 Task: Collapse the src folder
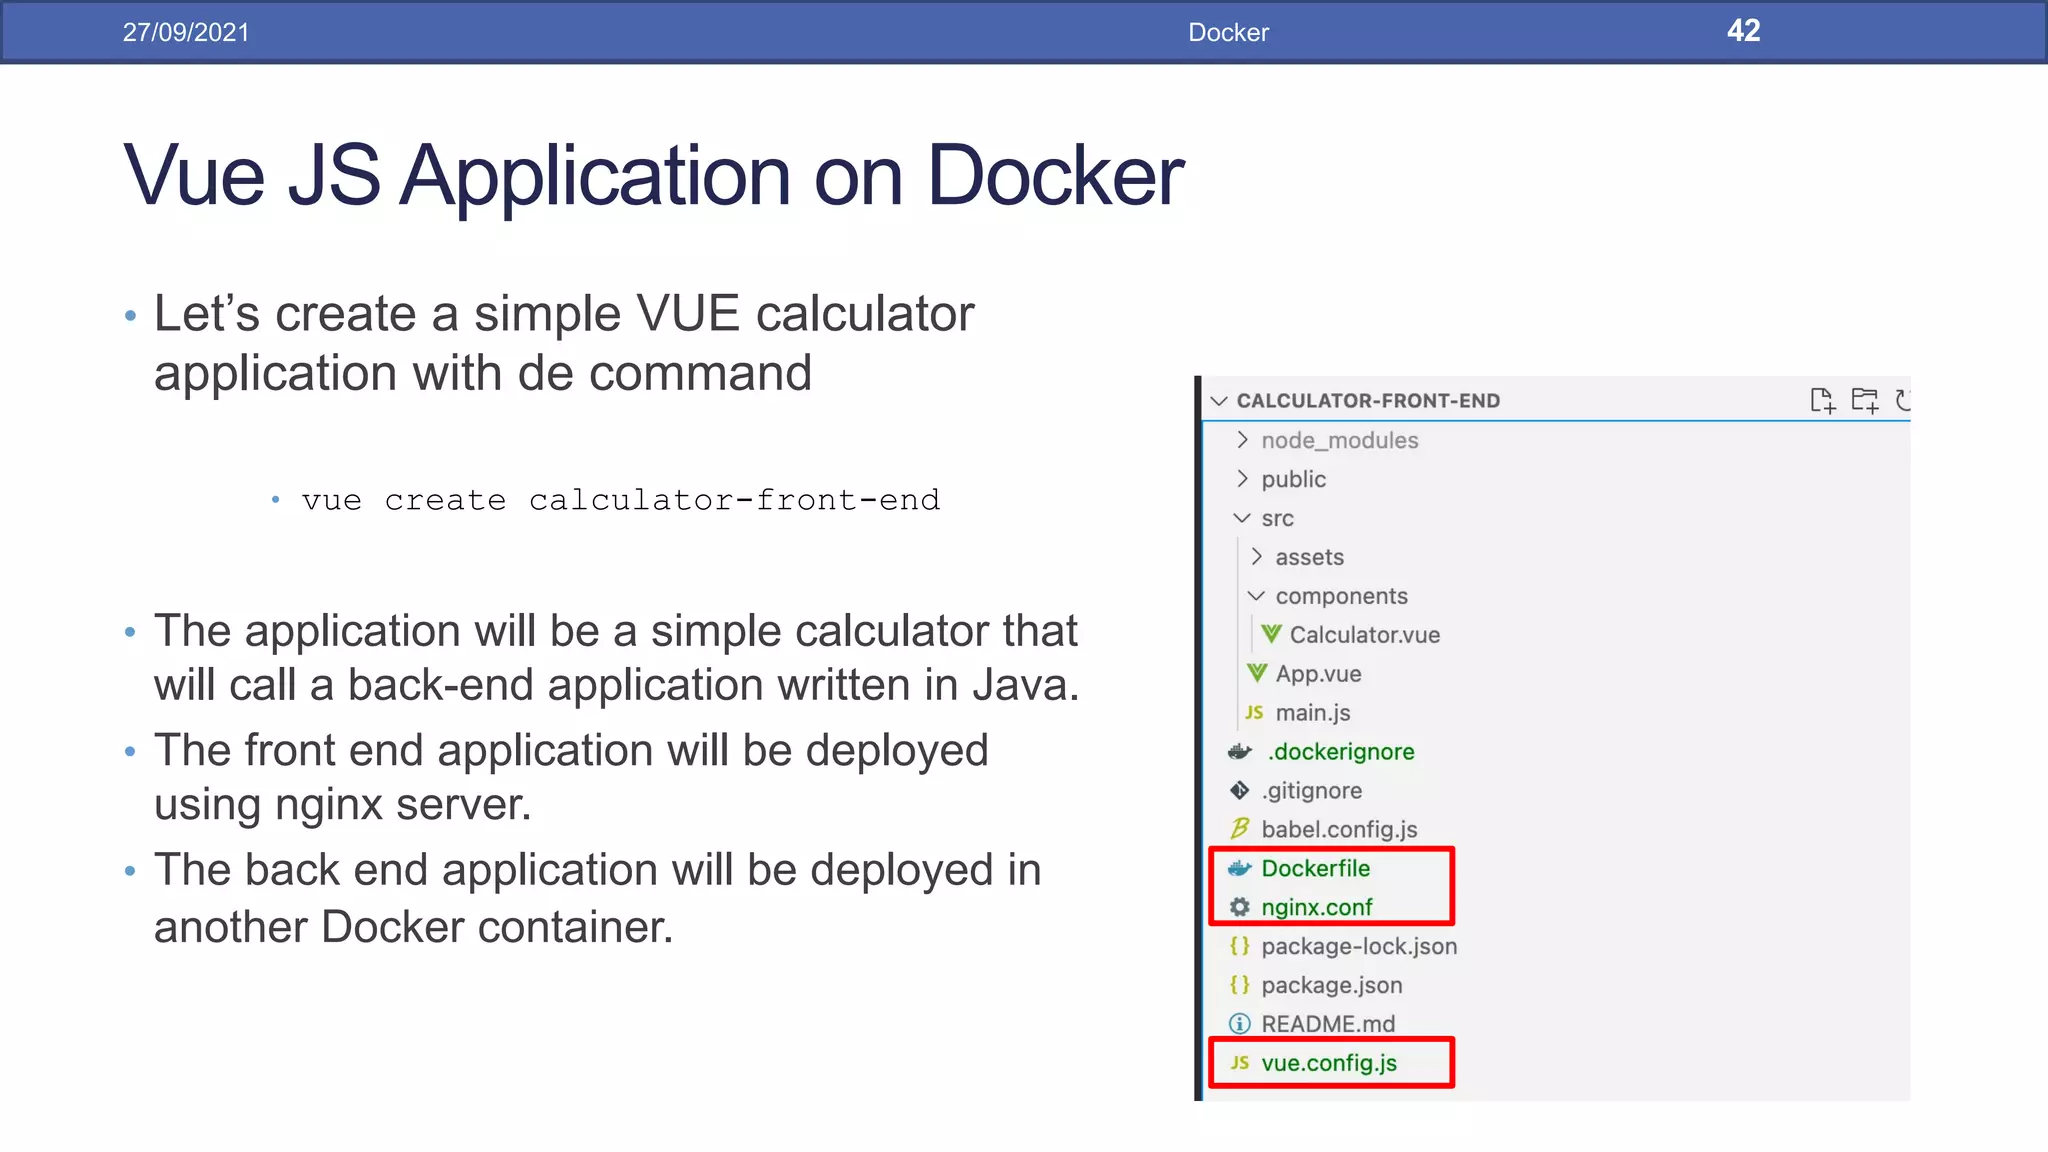coord(1242,518)
